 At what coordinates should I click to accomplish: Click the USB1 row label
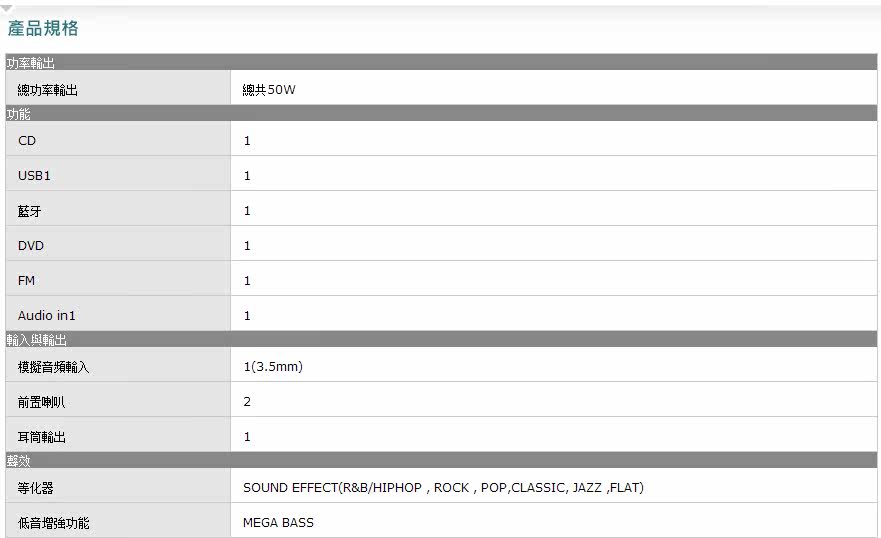(x=34, y=176)
